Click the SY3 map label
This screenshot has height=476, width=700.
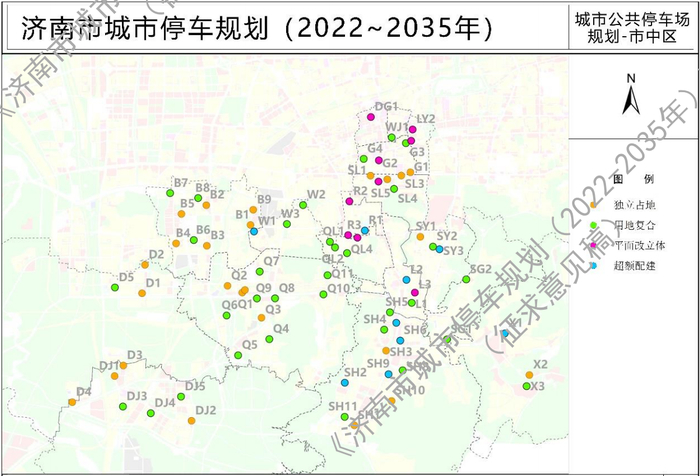coord(454,251)
